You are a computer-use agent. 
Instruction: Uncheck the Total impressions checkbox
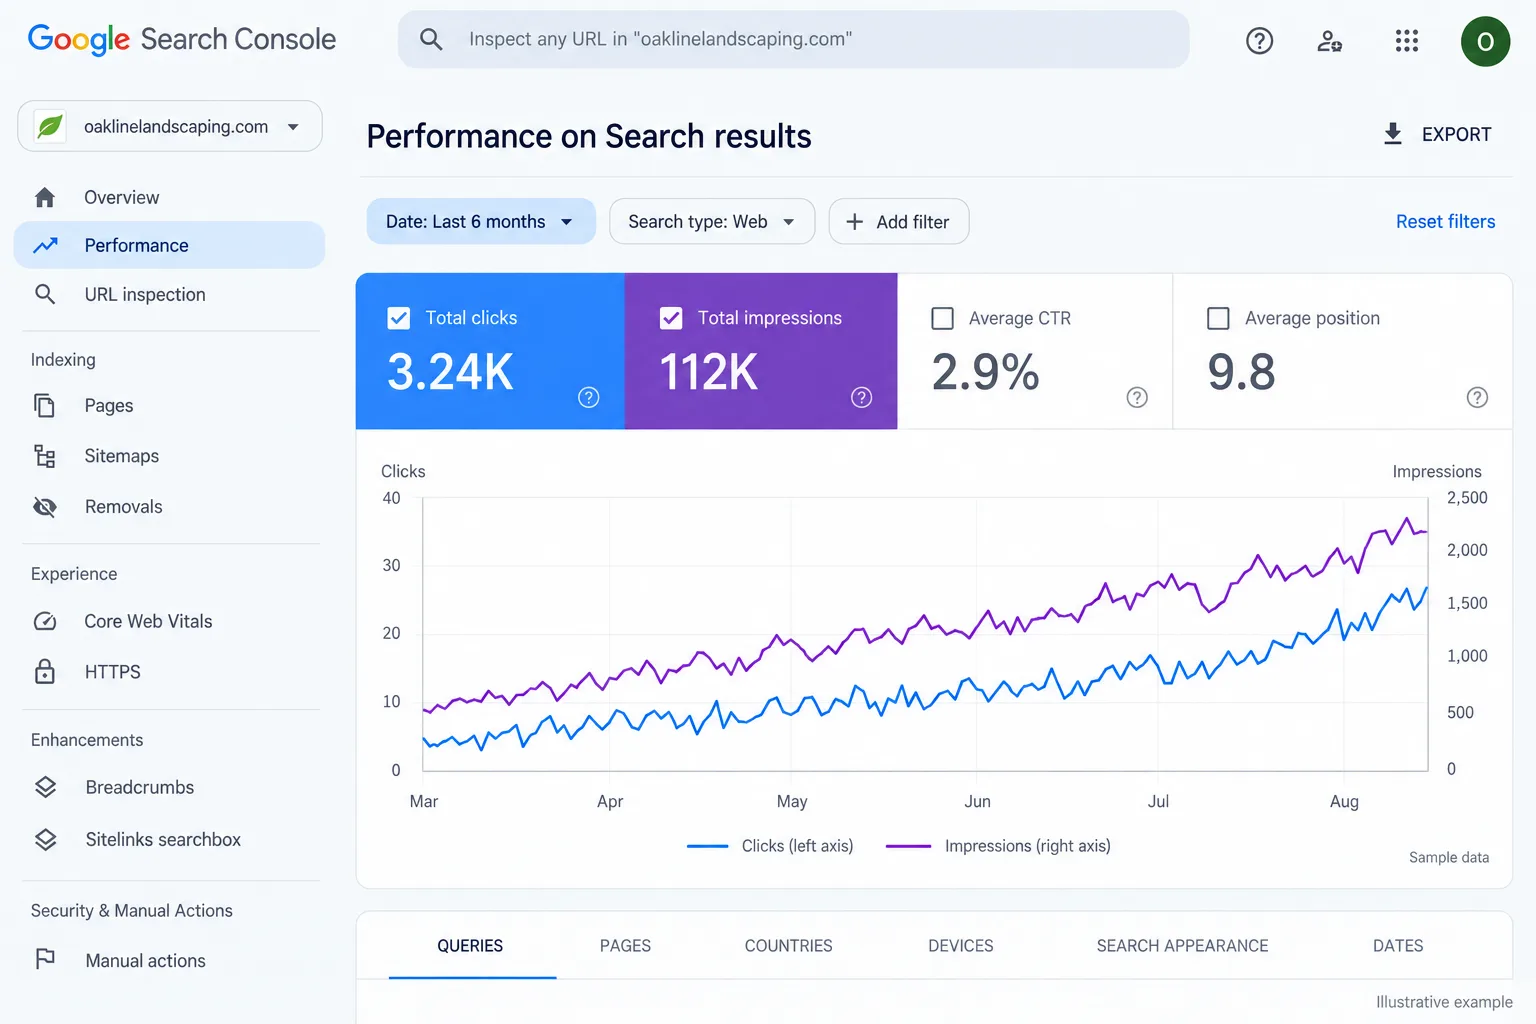(x=671, y=318)
